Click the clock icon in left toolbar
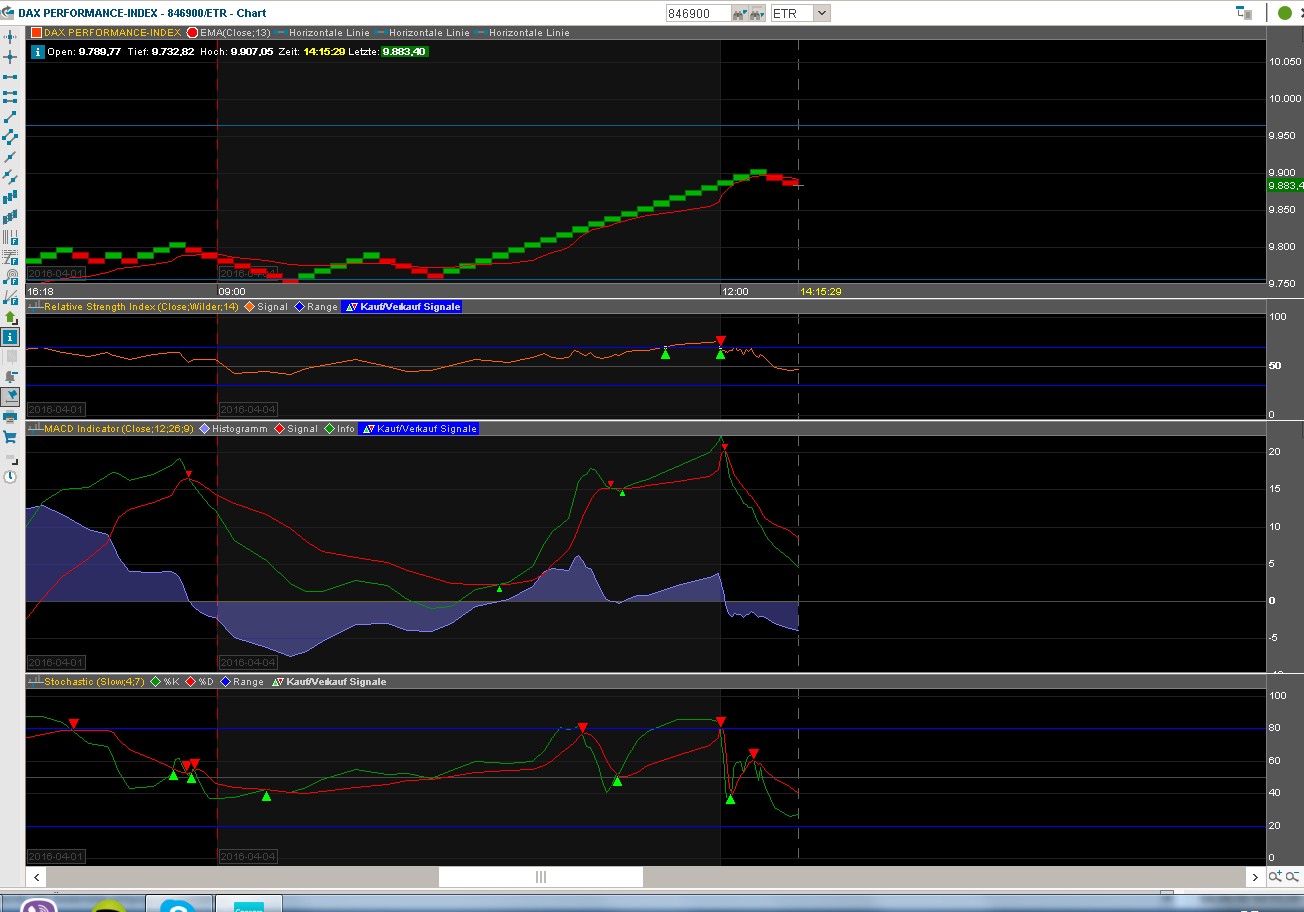This screenshot has width=1304, height=912. 11,477
